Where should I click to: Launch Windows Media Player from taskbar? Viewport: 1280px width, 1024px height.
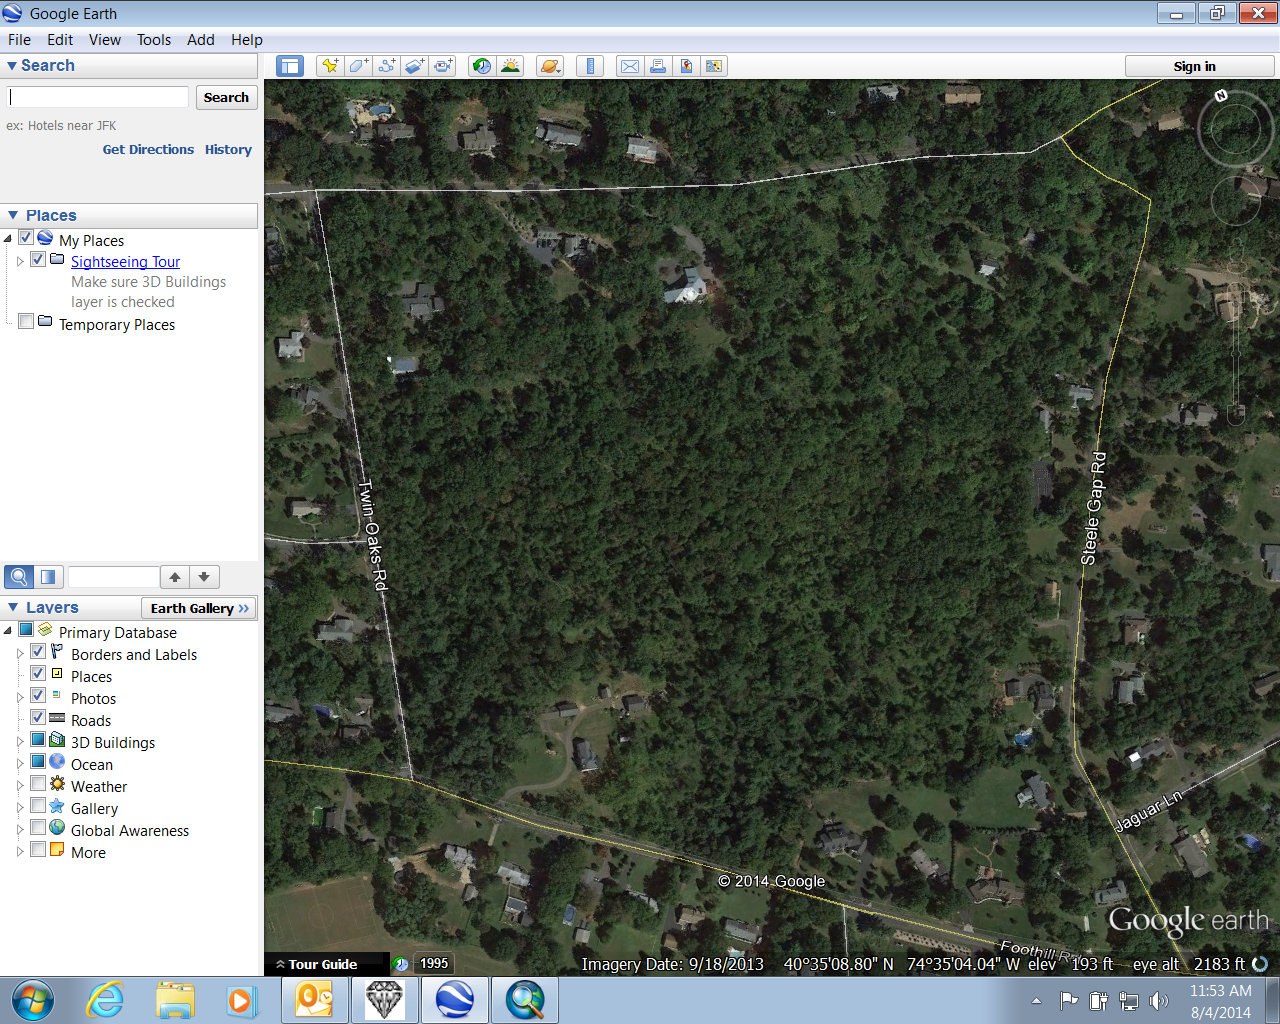(240, 1000)
